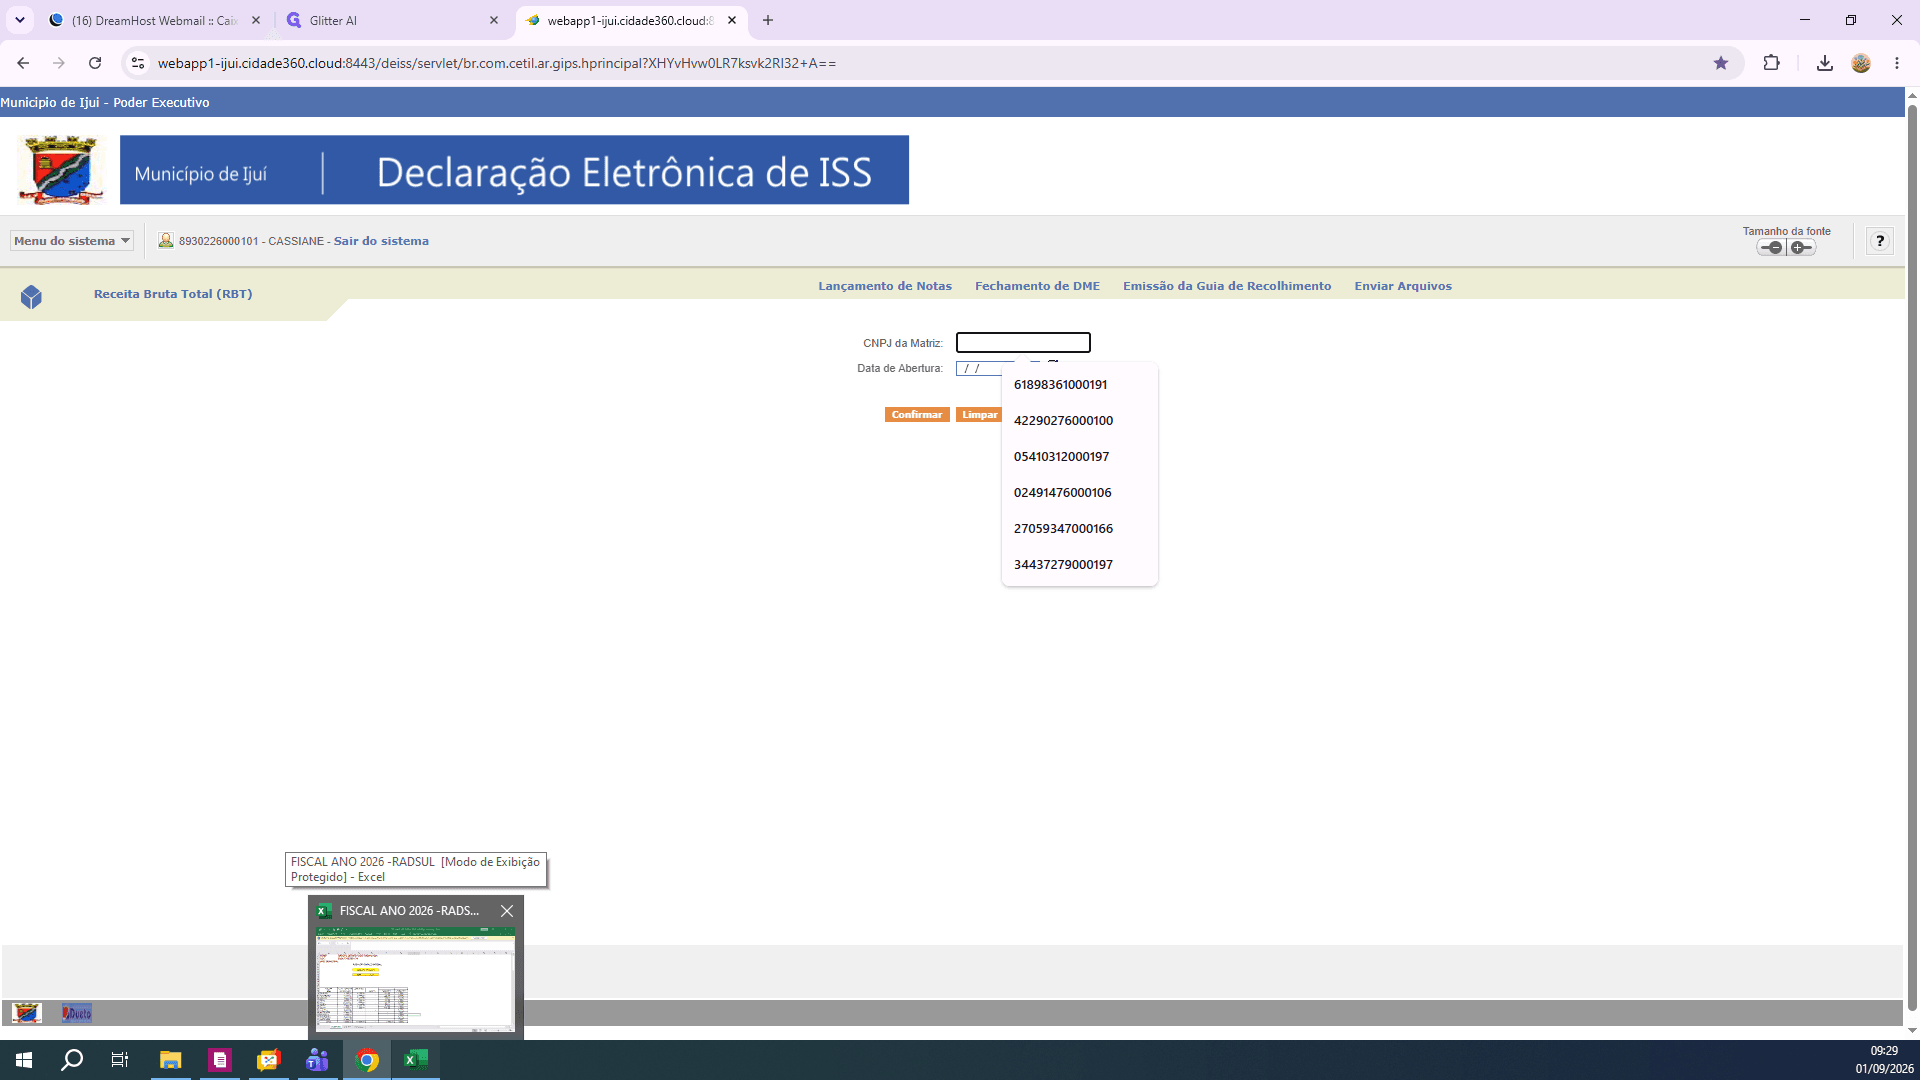Increase font size with plus control
The height and width of the screenshot is (1080, 1920).
[1801, 247]
